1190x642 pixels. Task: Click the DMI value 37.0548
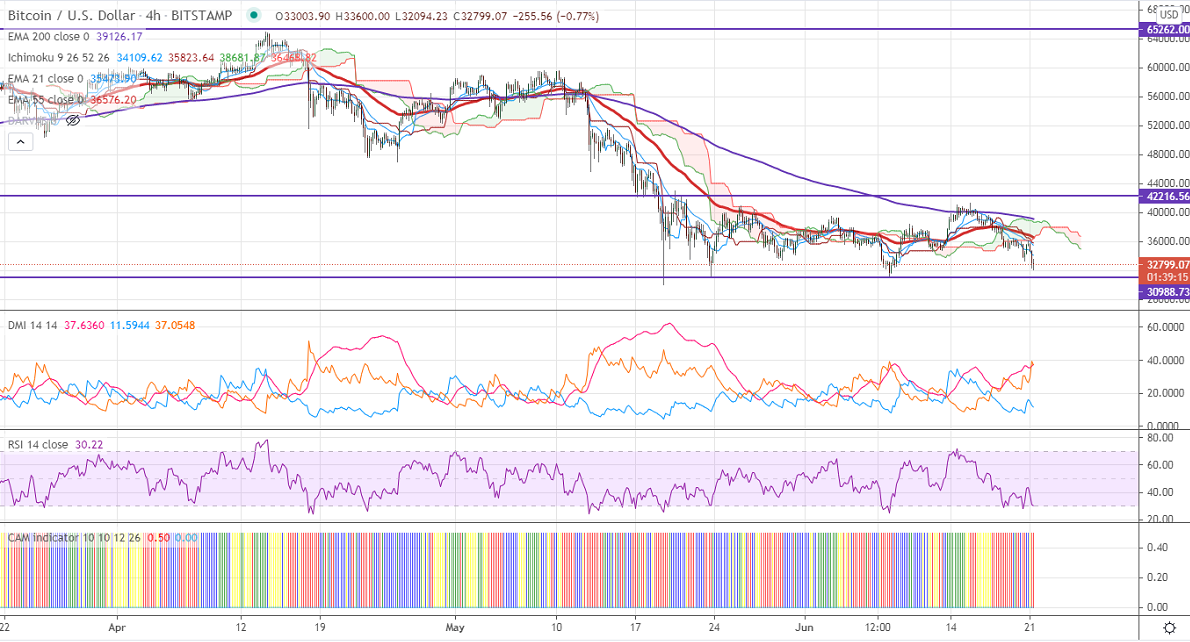pos(175,325)
